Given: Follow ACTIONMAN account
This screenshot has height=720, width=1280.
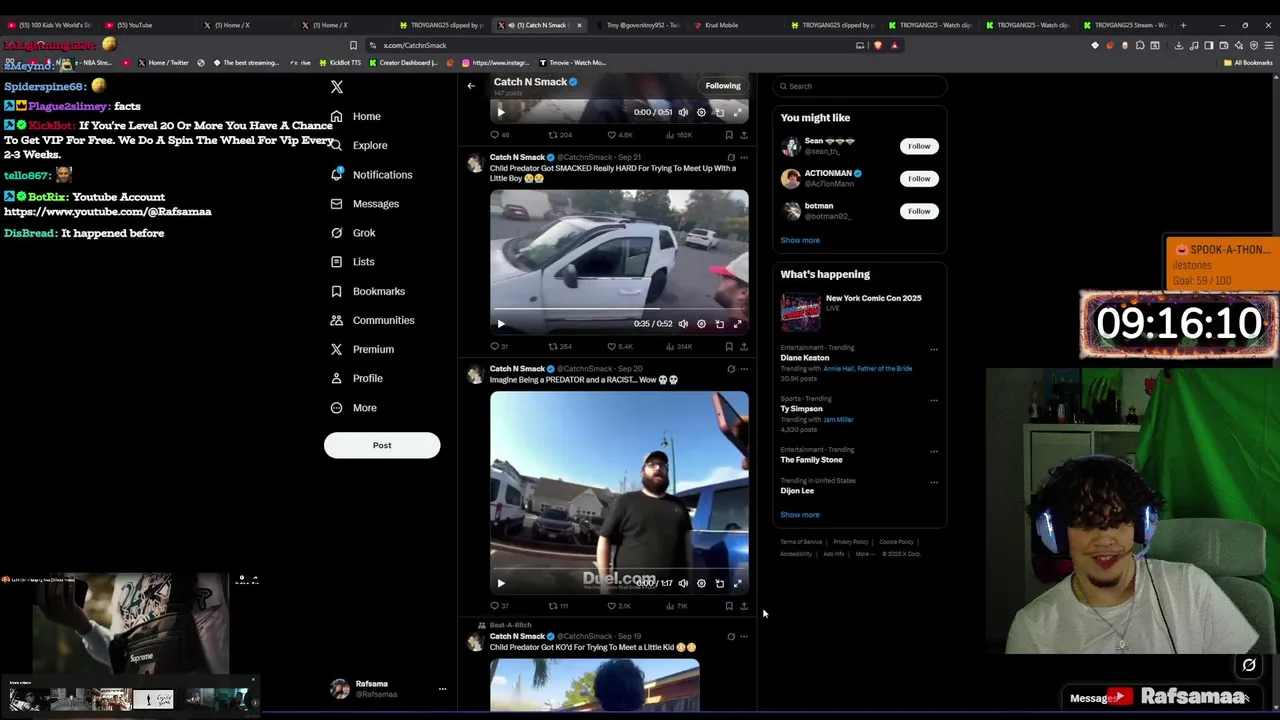Looking at the screenshot, I should [x=919, y=178].
